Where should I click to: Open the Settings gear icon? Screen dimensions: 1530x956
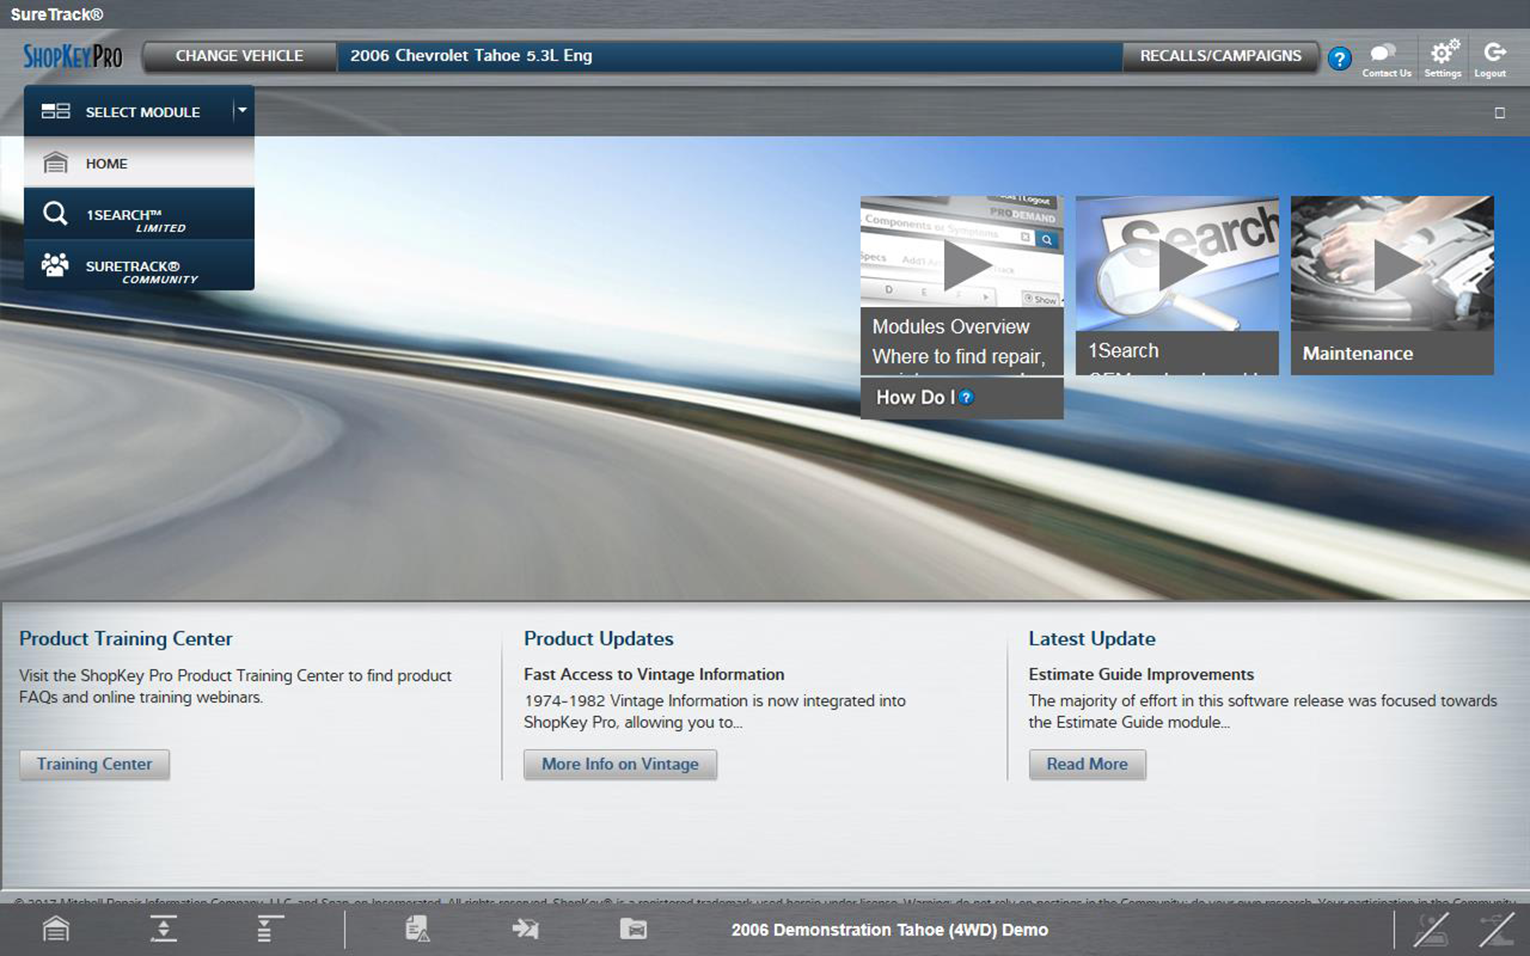[x=1442, y=58]
